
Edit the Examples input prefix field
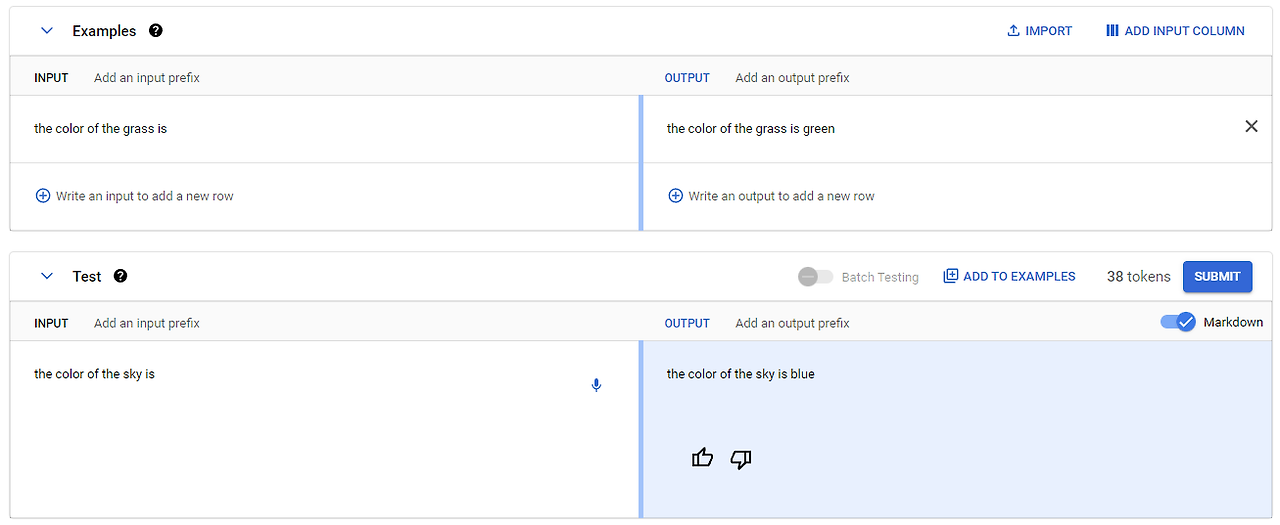[x=147, y=78]
